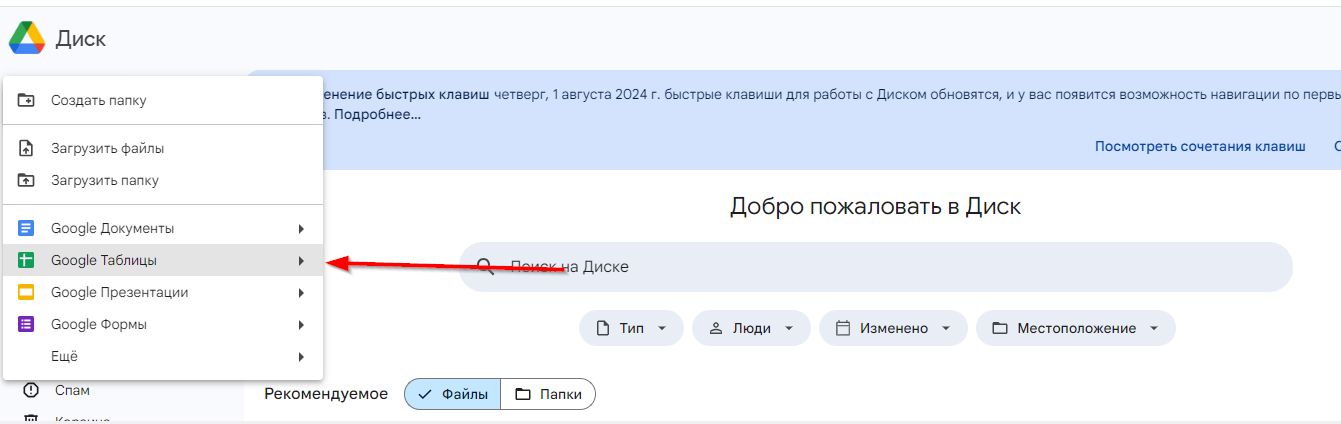Expand the Google Таблицы submenu arrow
The height and width of the screenshot is (424, 1341).
click(301, 261)
